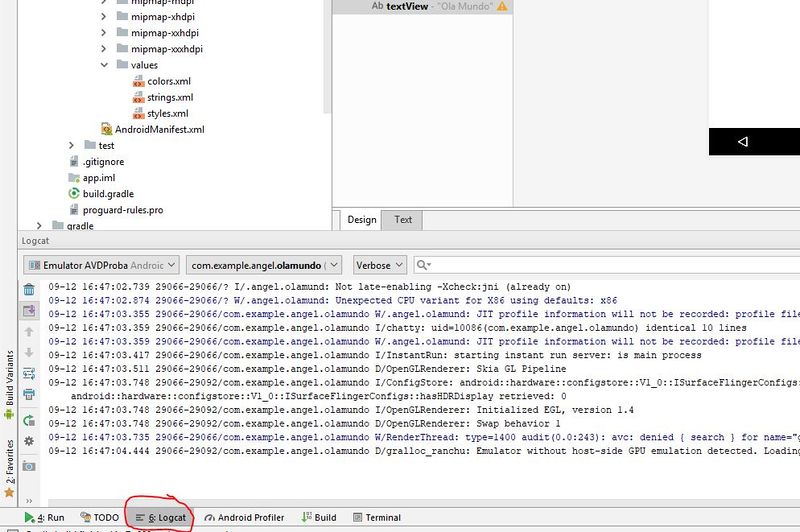
Task: Click the log line 'Not late-enabling -Xcheck:jni'
Action: [x=309, y=287]
